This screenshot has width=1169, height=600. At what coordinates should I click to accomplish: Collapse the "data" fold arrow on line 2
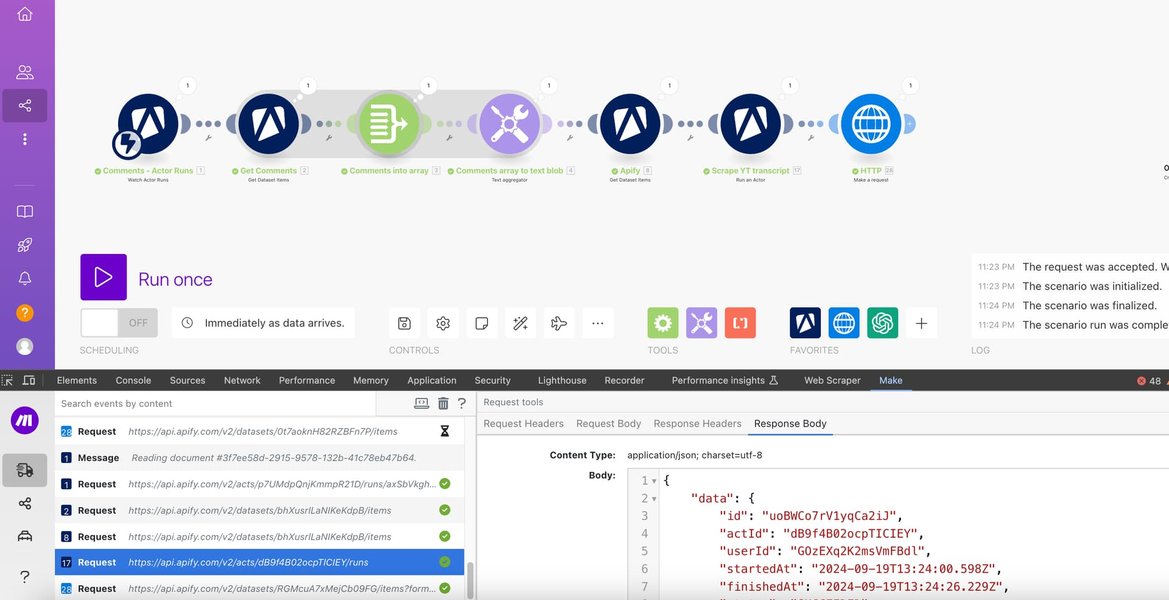coord(654,499)
